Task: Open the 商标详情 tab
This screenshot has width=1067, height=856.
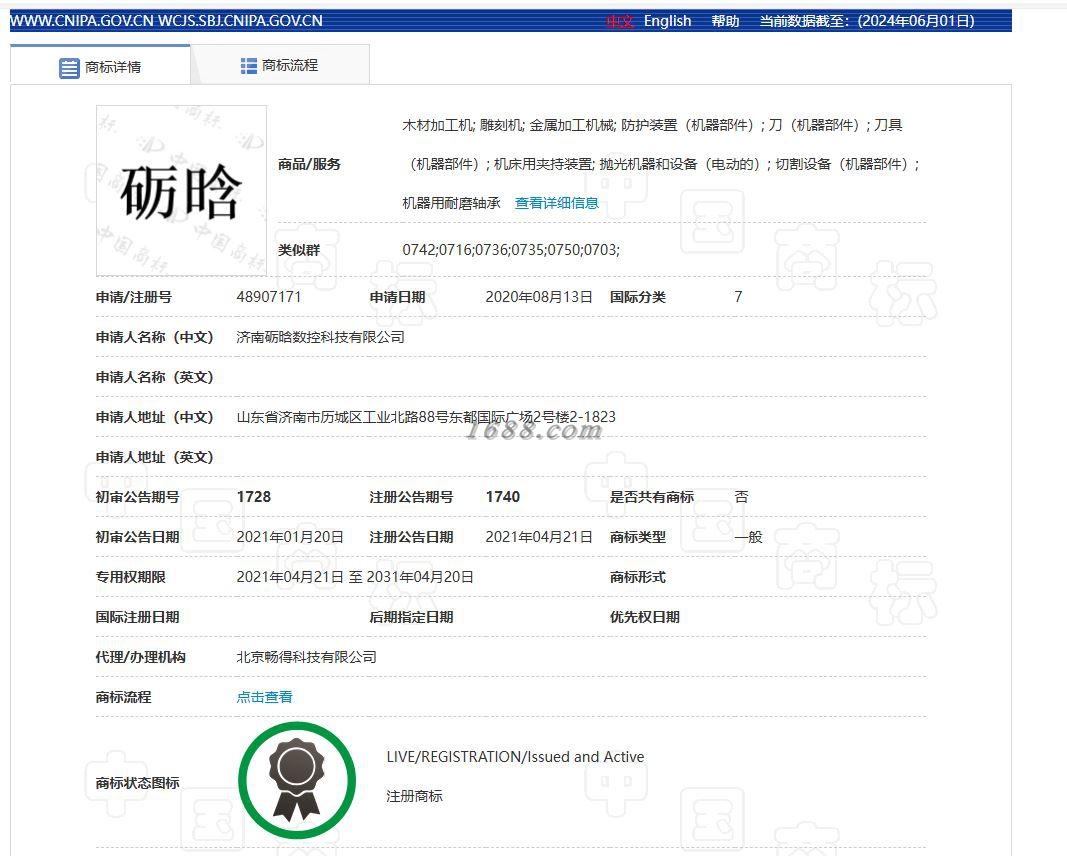Action: coord(100,65)
